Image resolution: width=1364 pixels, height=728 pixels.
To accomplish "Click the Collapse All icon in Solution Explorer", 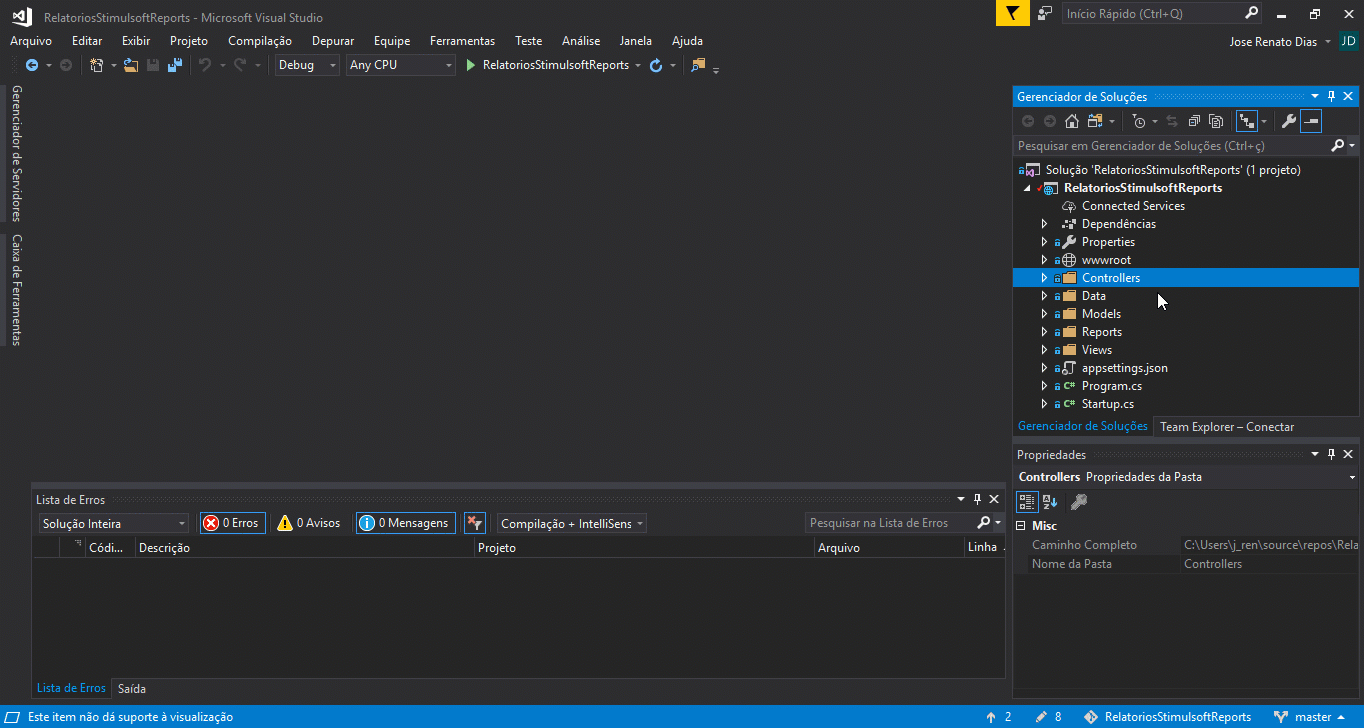I will point(1194,121).
